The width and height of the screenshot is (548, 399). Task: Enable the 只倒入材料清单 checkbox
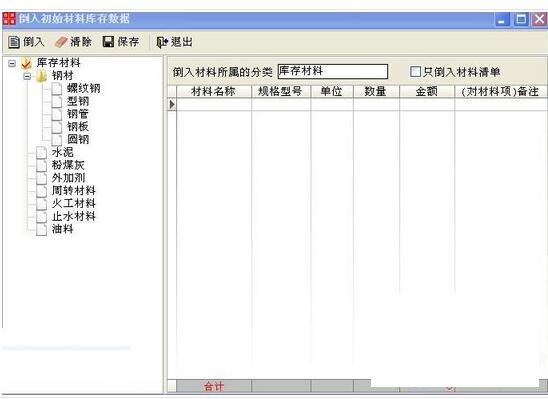[x=415, y=72]
